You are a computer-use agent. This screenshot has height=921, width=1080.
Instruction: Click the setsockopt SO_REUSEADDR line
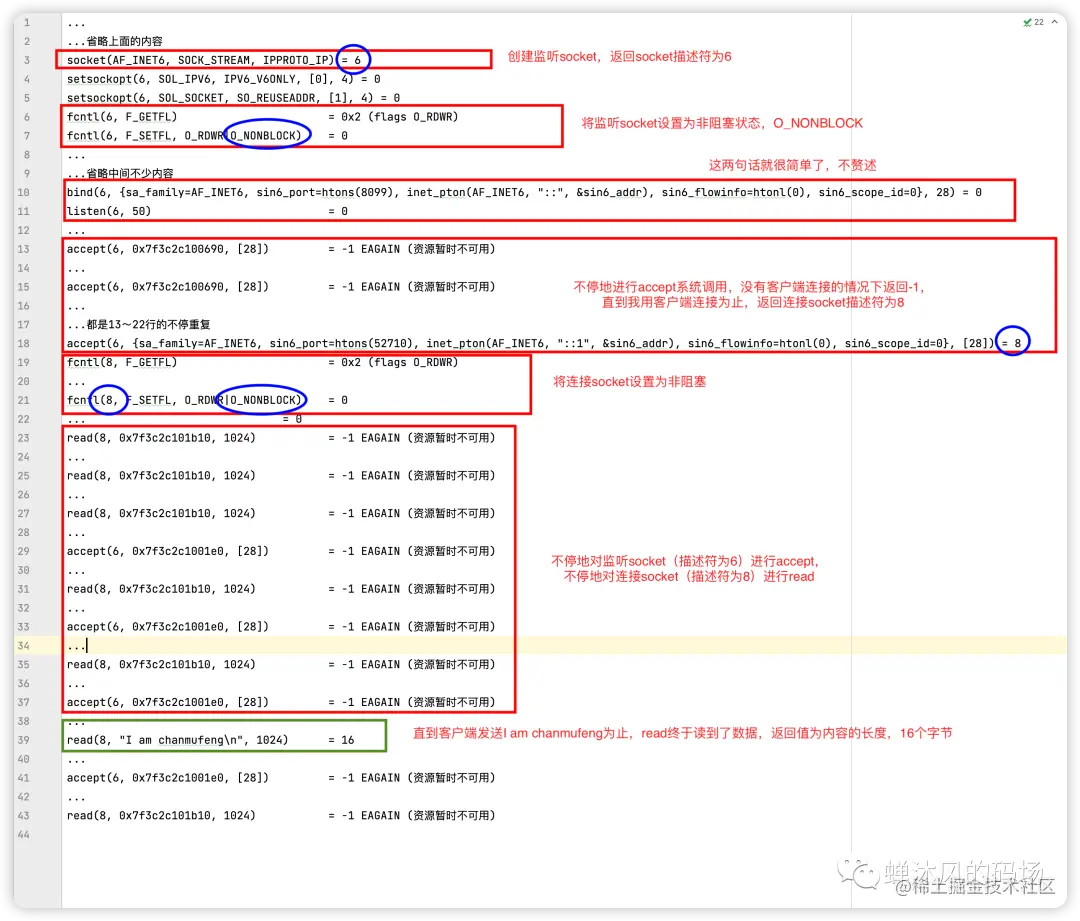(233, 98)
